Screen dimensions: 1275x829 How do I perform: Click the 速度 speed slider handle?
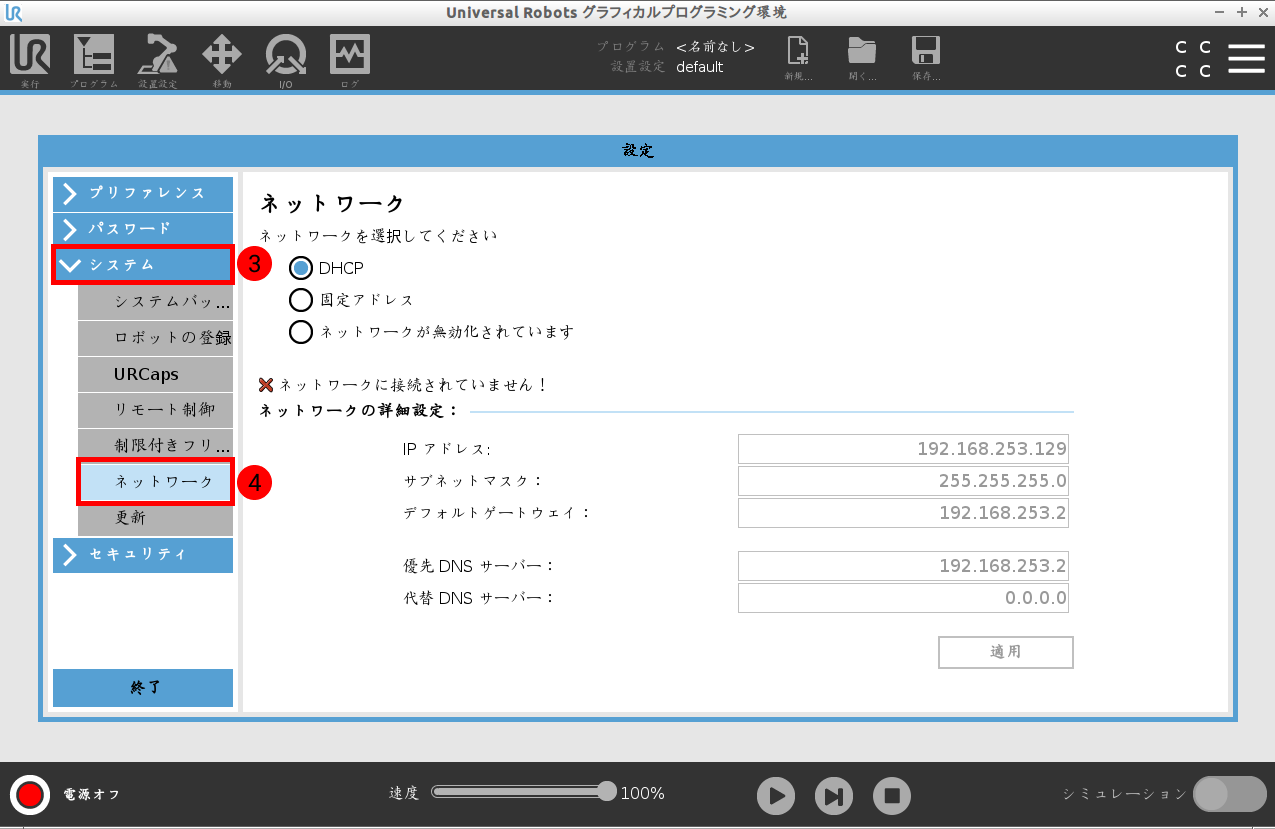tap(606, 792)
